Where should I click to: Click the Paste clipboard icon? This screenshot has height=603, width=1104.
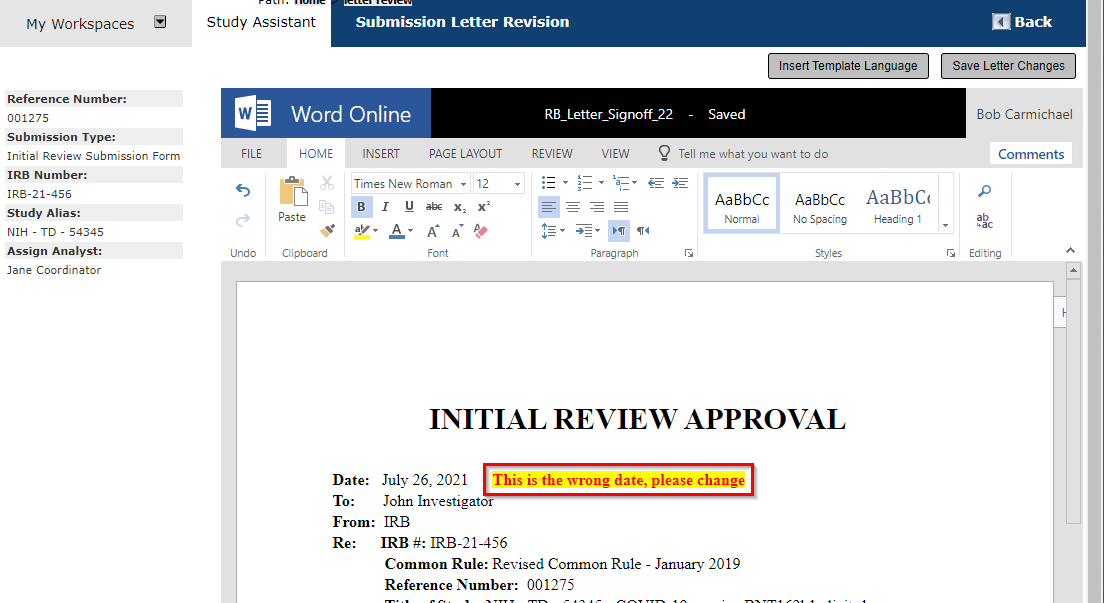tap(293, 192)
